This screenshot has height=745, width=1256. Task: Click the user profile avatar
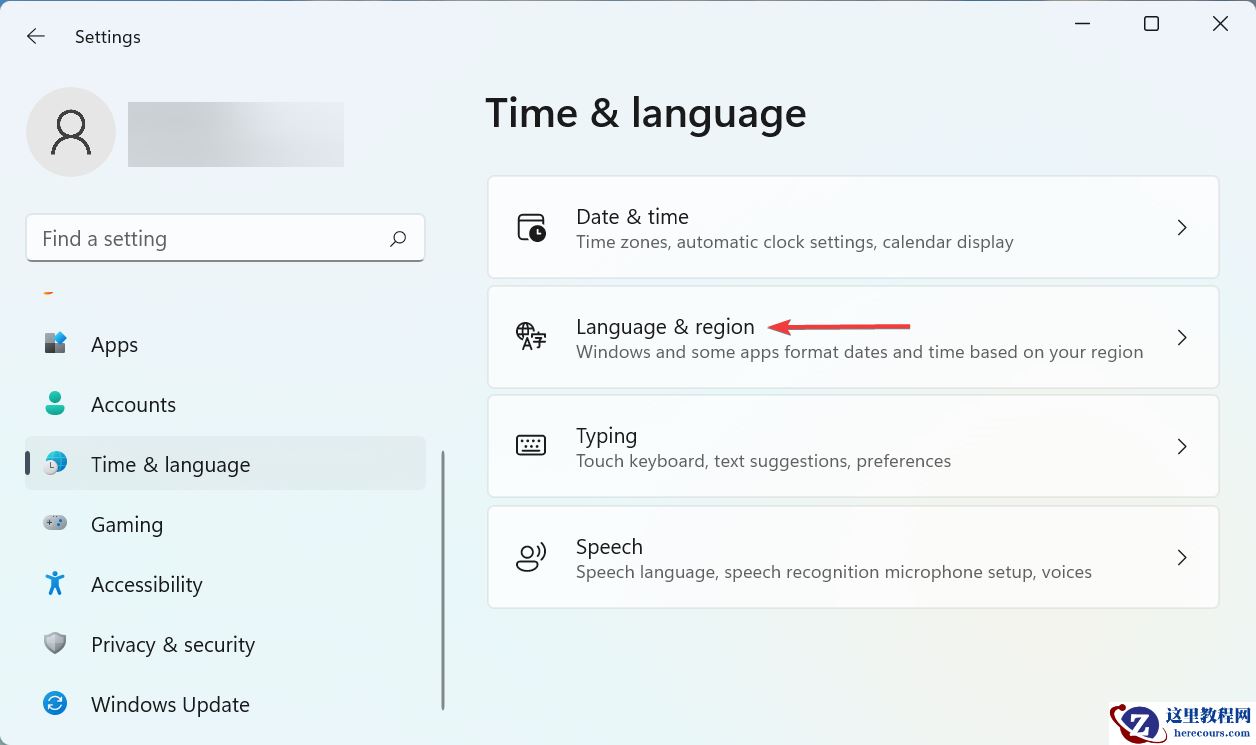71,132
